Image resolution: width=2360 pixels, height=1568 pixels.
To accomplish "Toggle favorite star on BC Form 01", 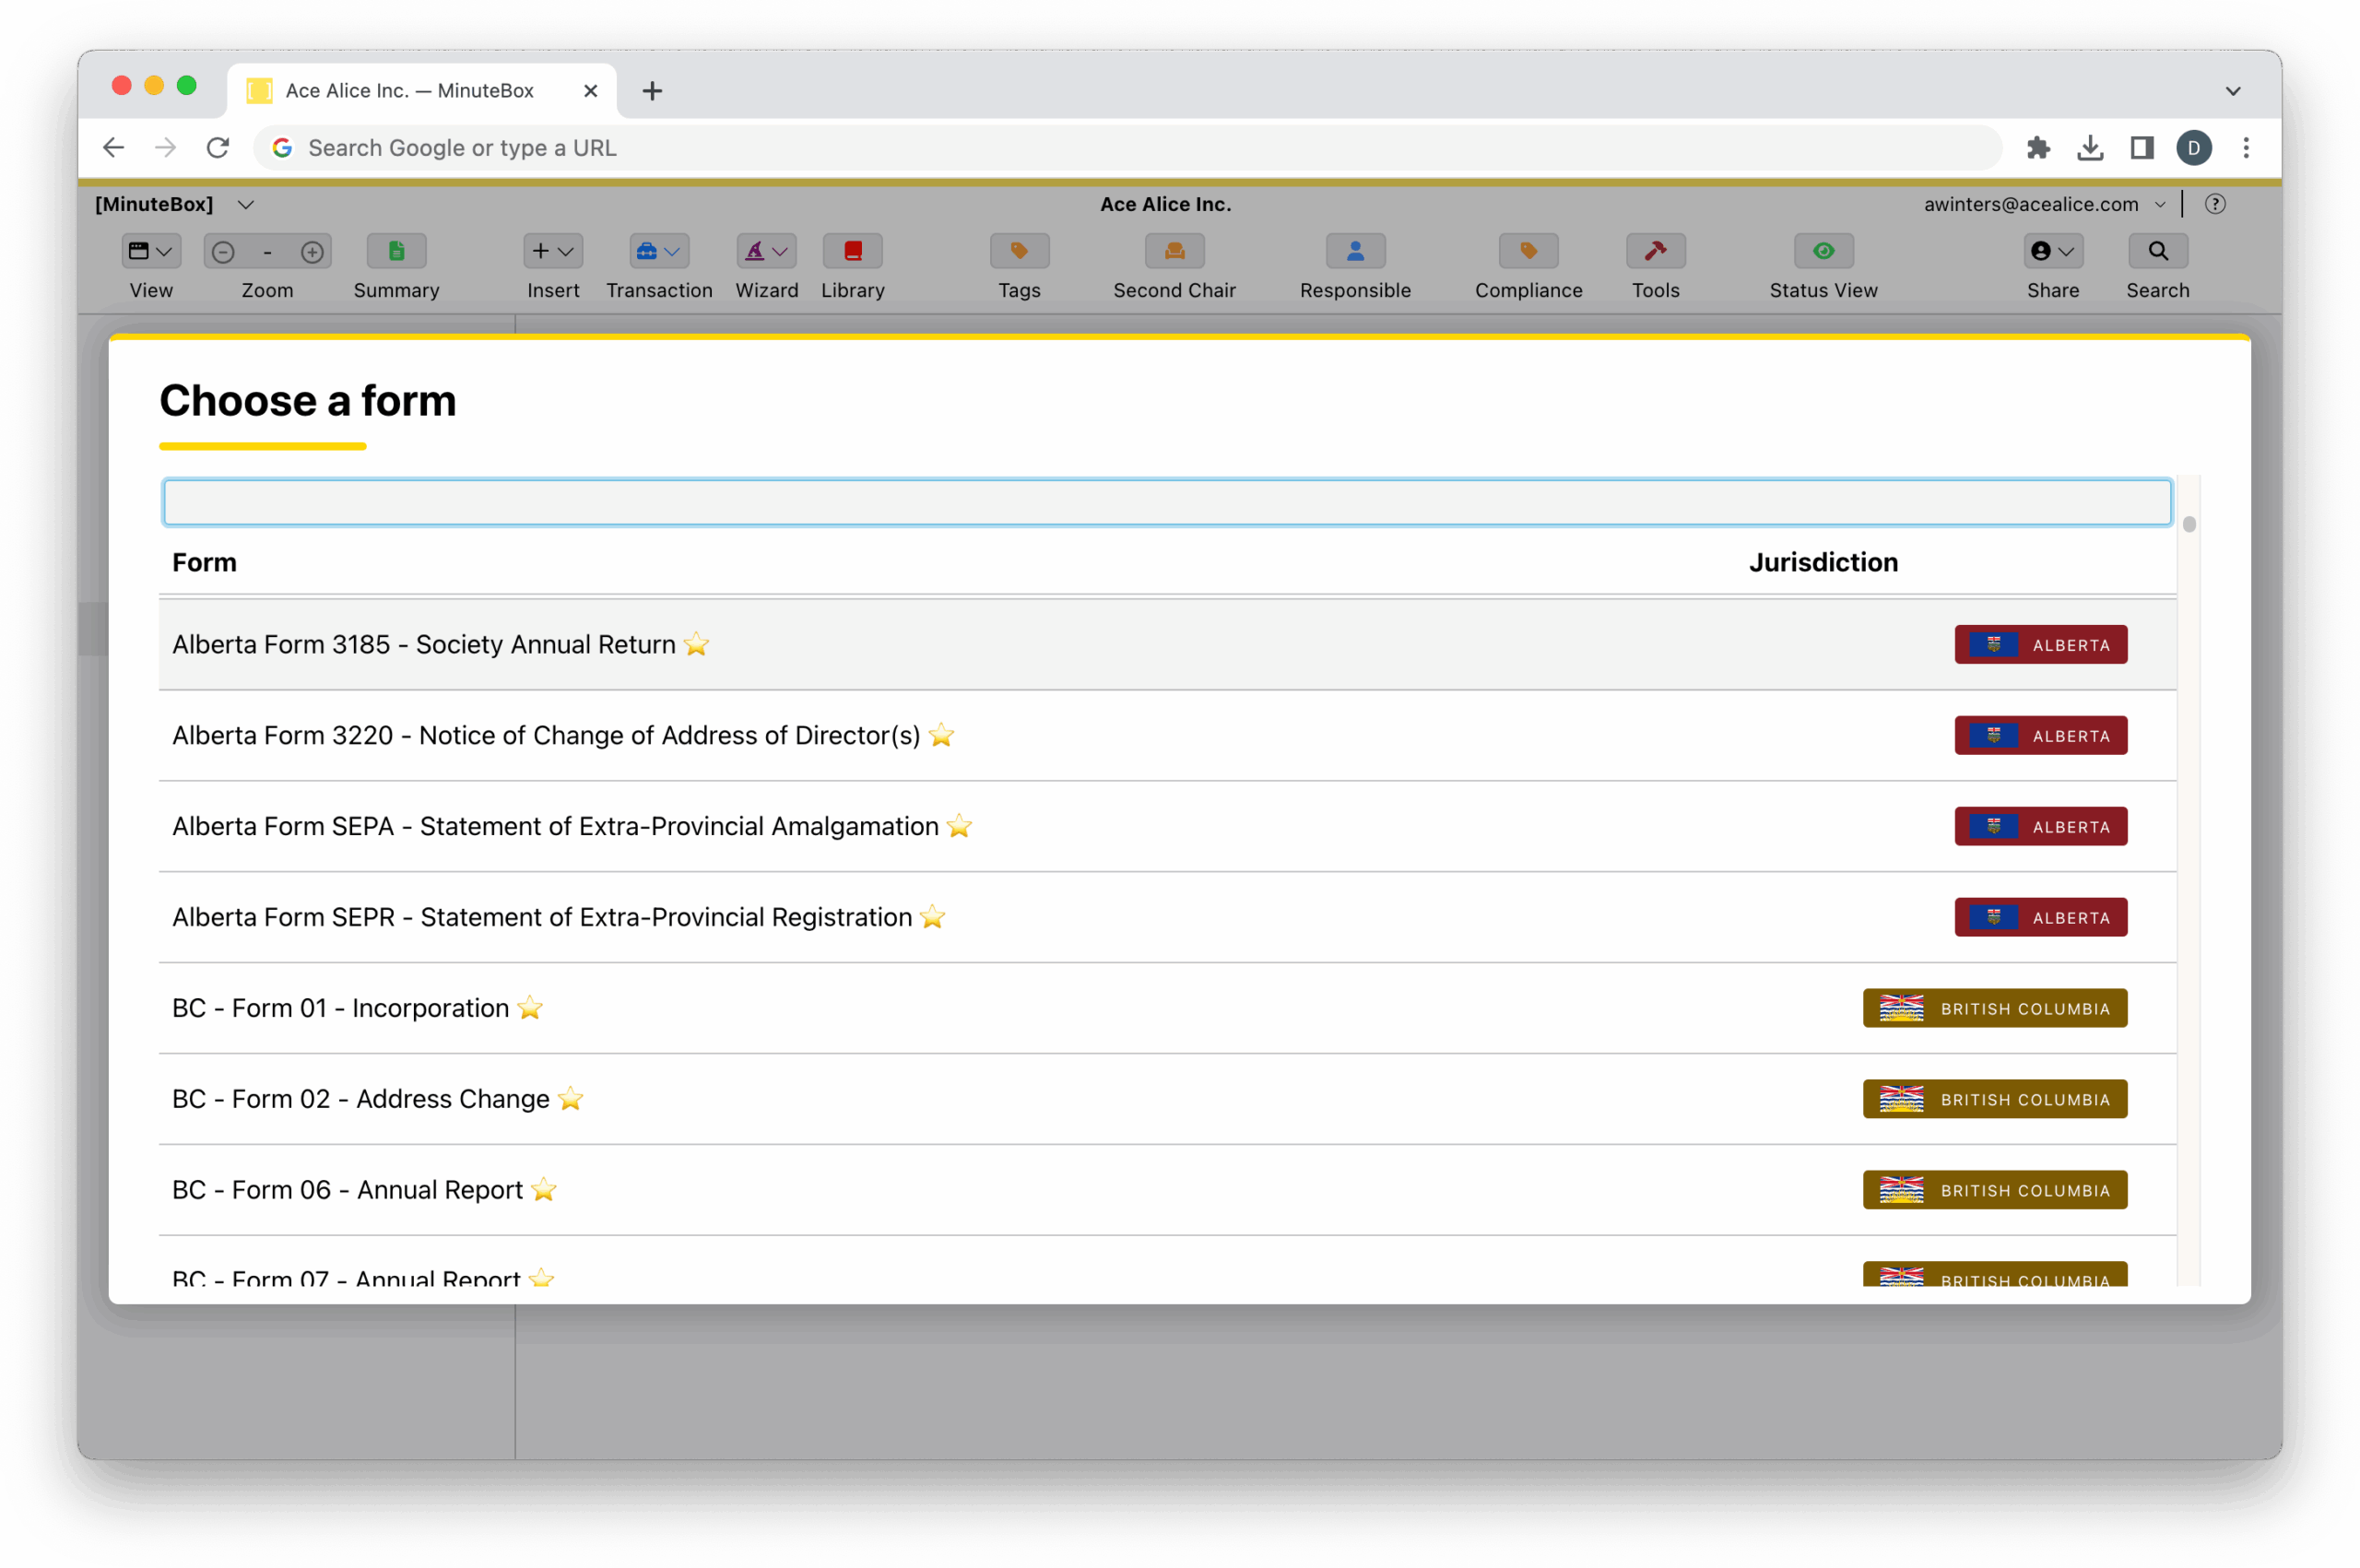I will 530,1008.
